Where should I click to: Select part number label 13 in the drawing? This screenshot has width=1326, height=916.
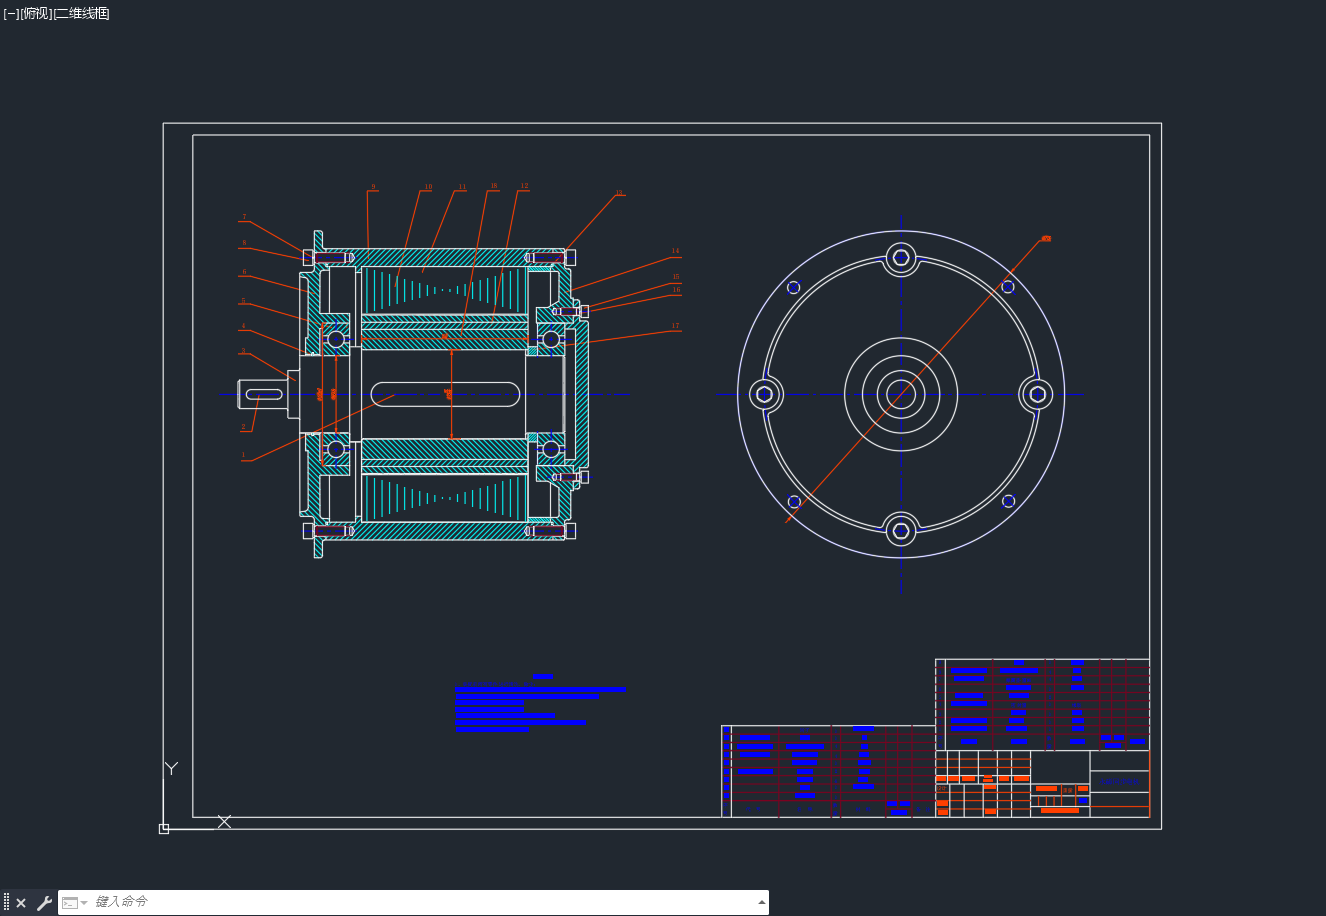coord(619,193)
